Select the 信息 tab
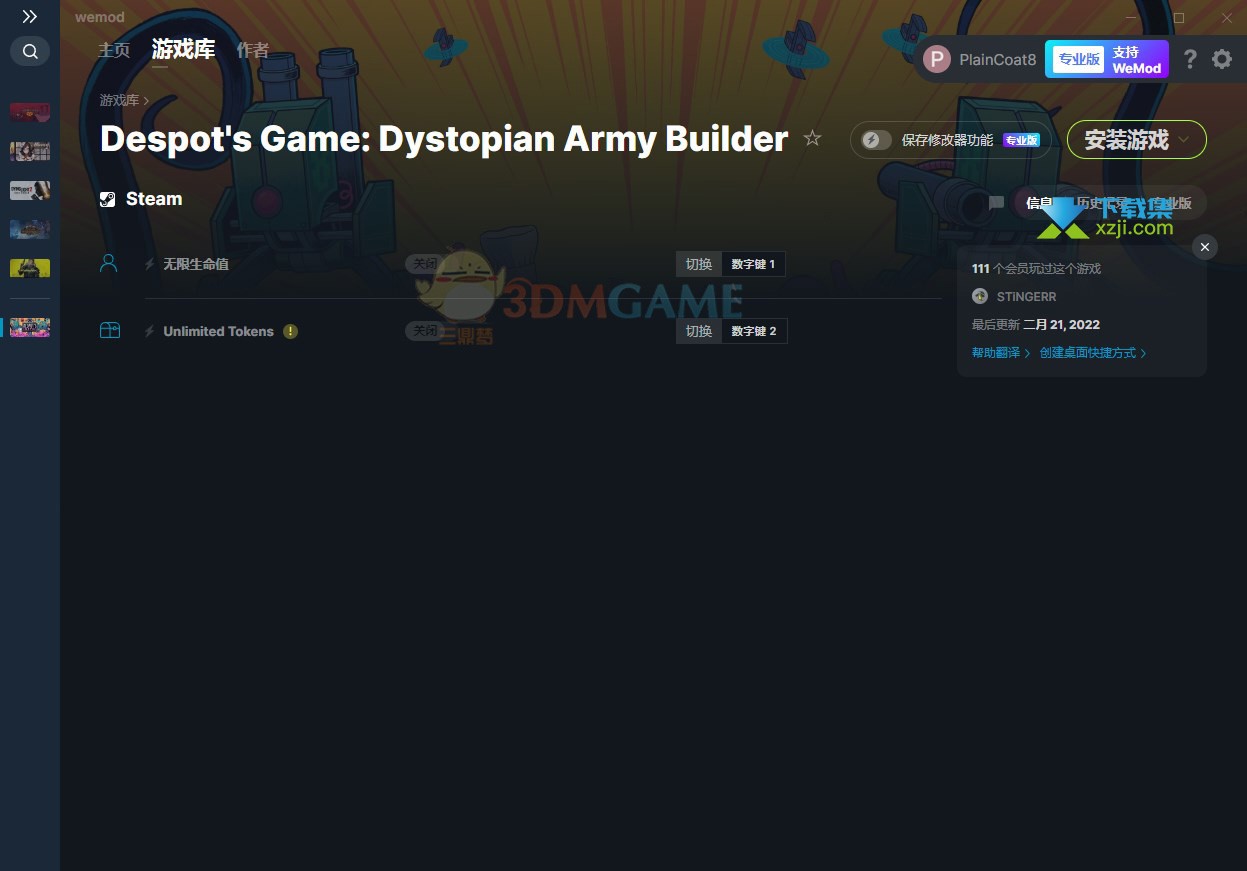The height and width of the screenshot is (871, 1247). (1040, 203)
